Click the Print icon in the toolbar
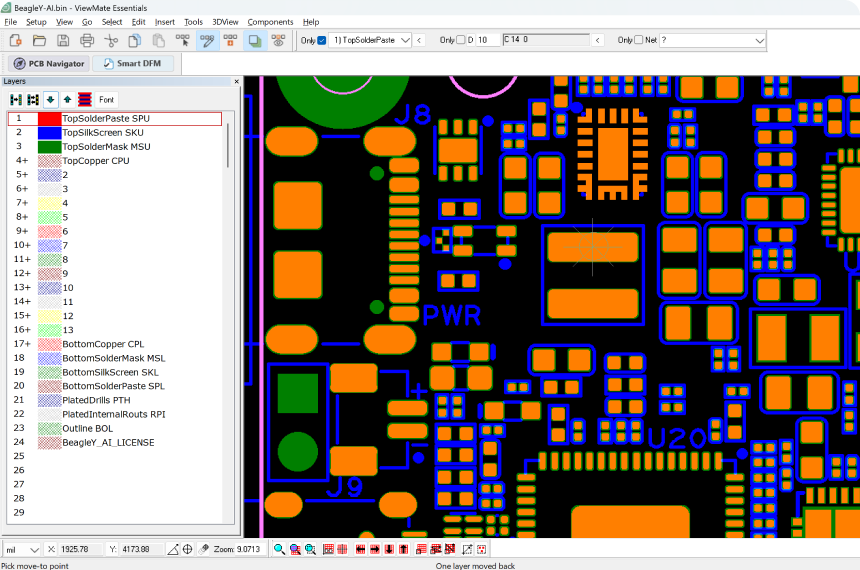Viewport: 860px width, 570px height. [x=87, y=41]
